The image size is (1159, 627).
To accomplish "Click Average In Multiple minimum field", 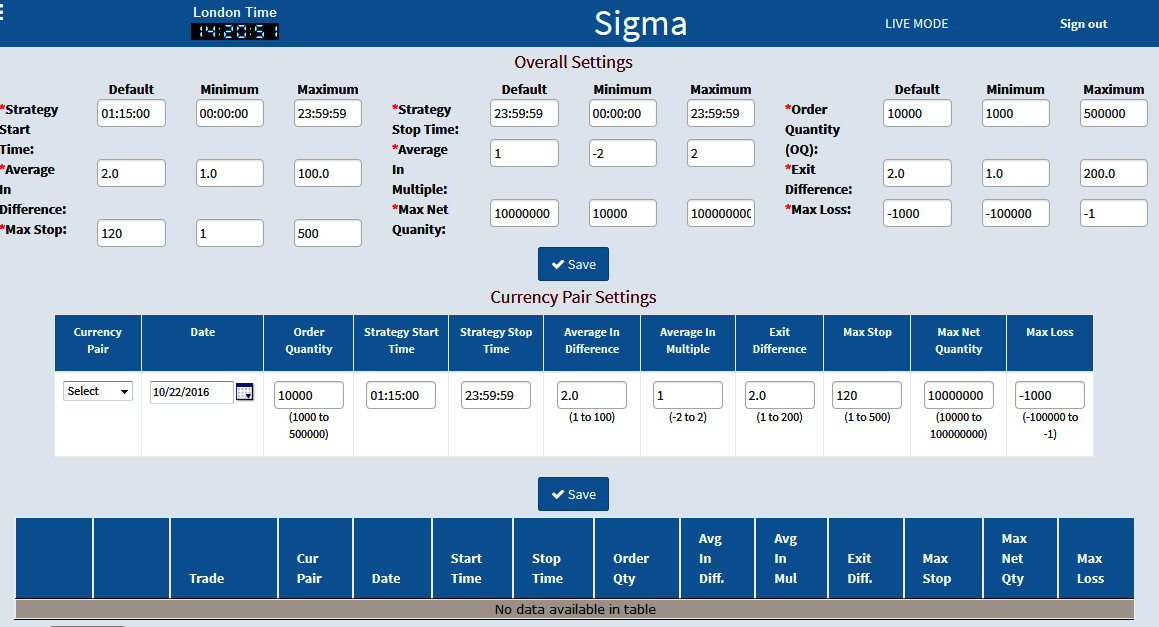I will (622, 154).
